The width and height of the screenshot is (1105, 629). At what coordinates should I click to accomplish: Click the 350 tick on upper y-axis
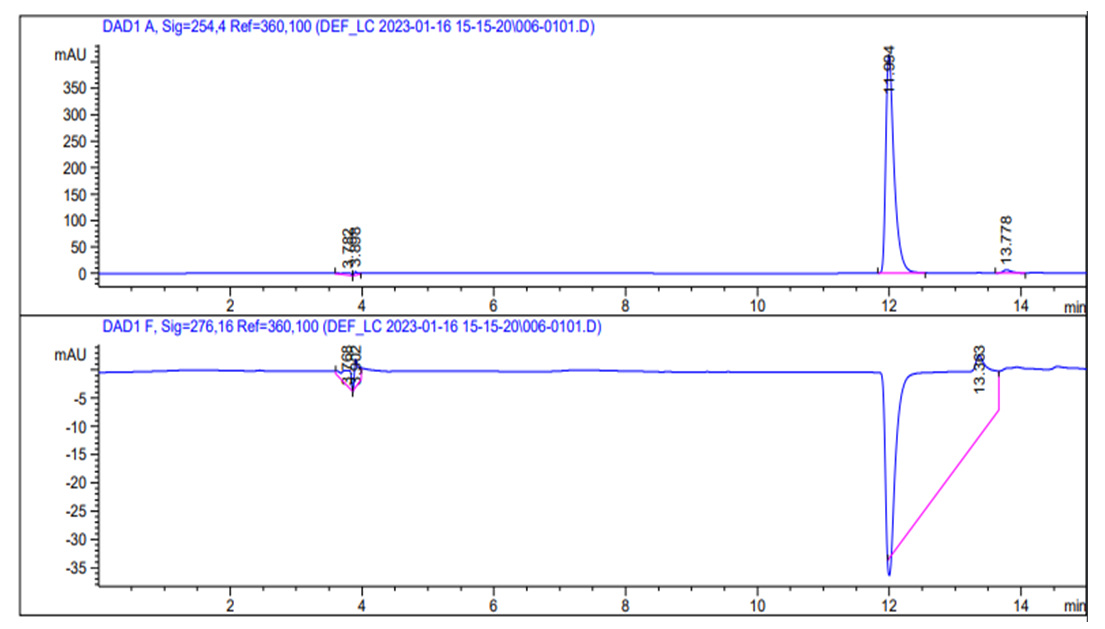point(73,87)
